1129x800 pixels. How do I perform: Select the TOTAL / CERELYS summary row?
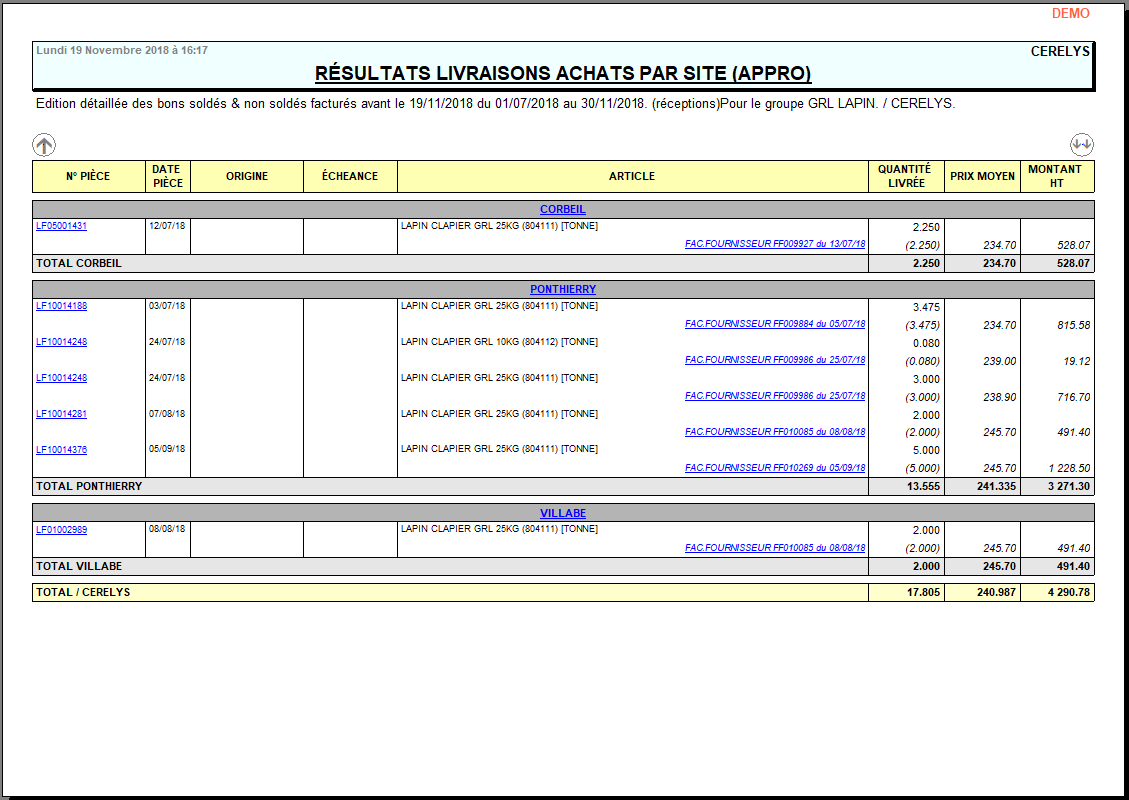point(450,592)
